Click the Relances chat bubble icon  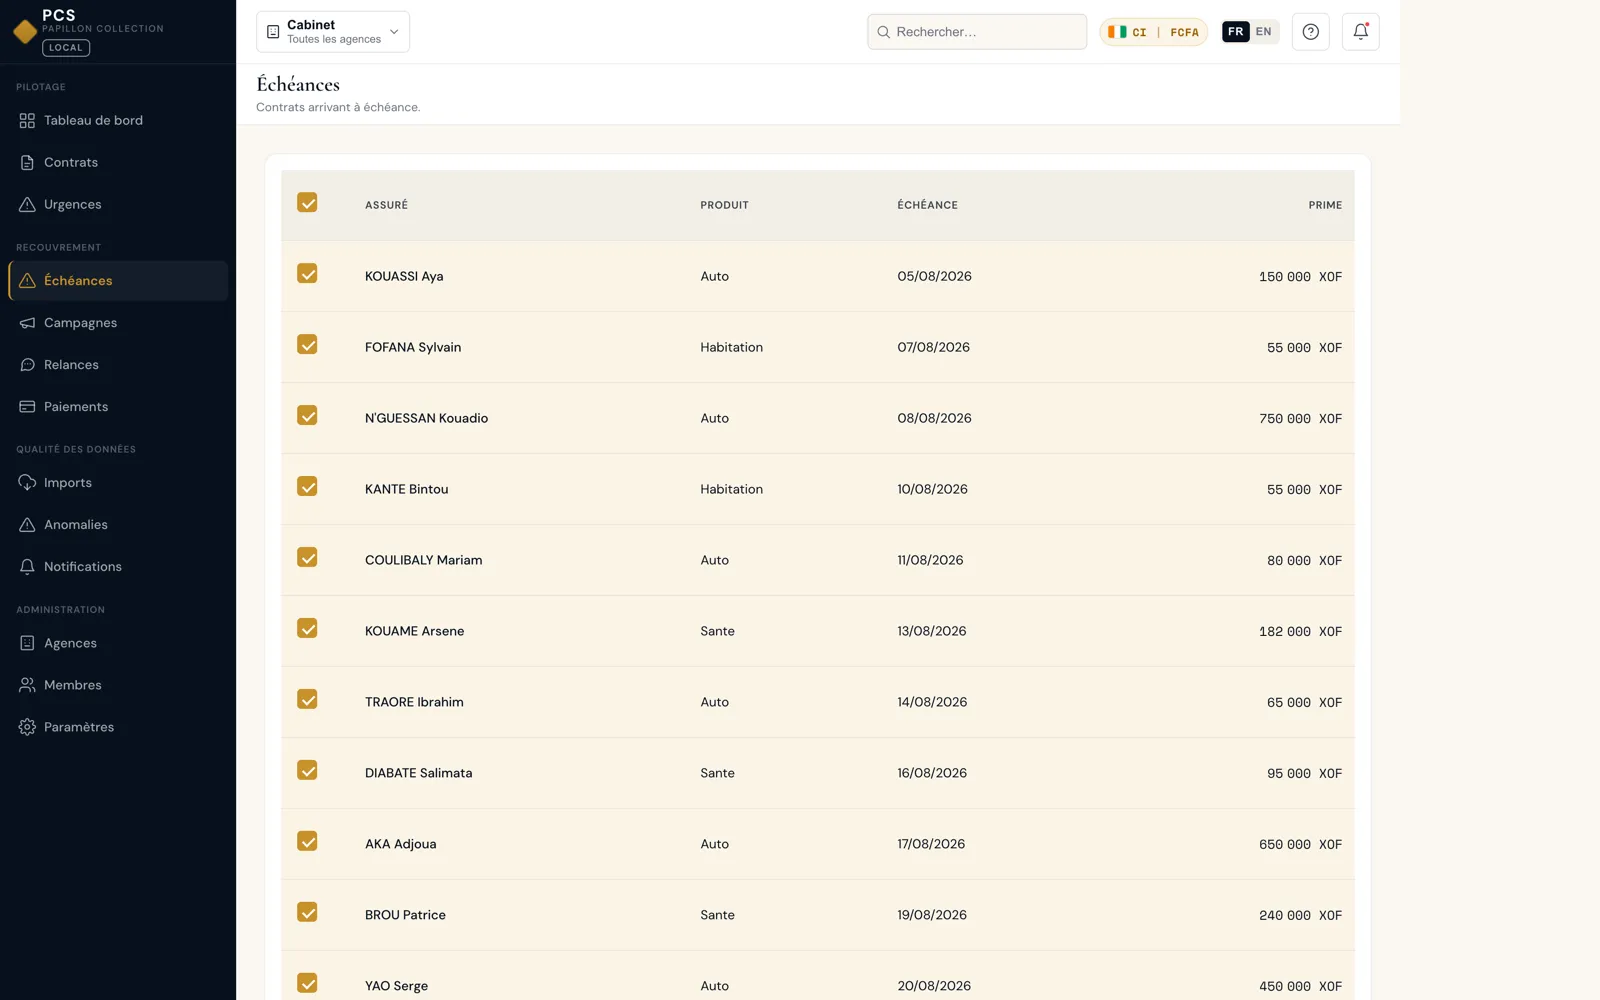[x=27, y=365]
